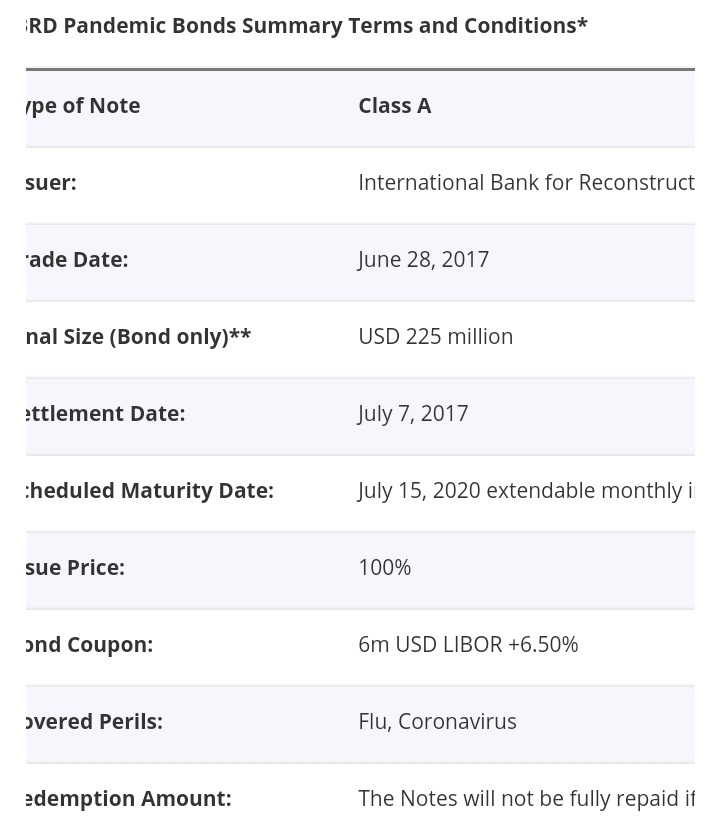Click the July 7, 2017 value
The image size is (720, 838).
[413, 414]
